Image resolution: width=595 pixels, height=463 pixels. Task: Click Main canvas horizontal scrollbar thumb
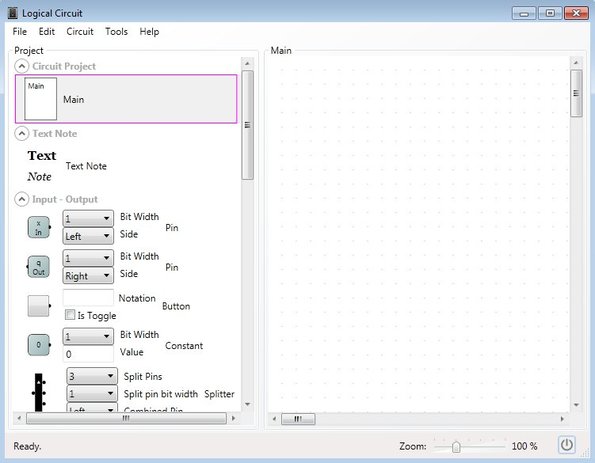(298, 419)
